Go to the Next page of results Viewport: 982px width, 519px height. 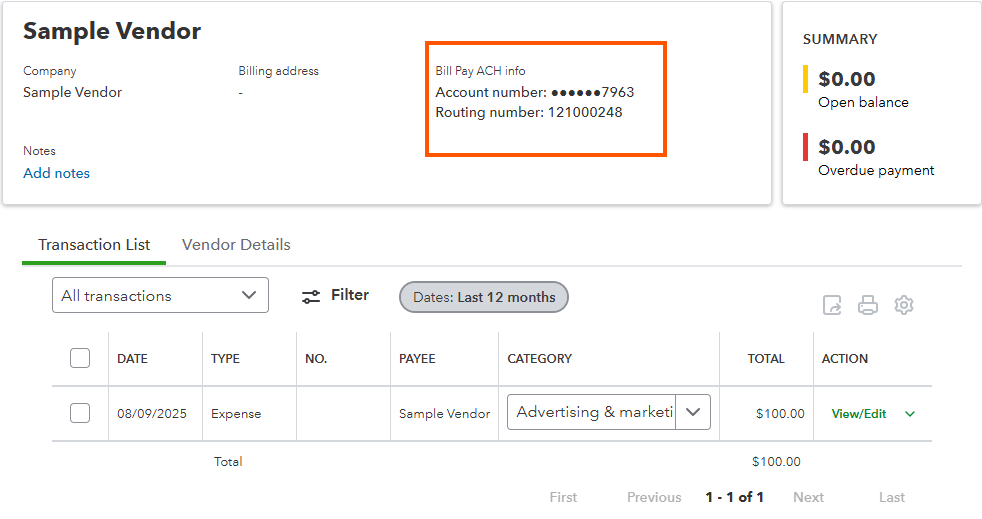809,497
